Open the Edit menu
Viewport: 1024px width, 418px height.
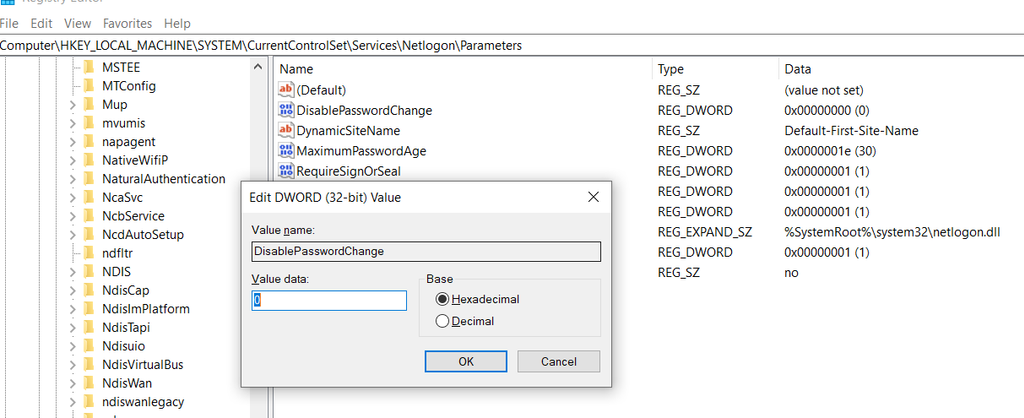click(x=41, y=23)
